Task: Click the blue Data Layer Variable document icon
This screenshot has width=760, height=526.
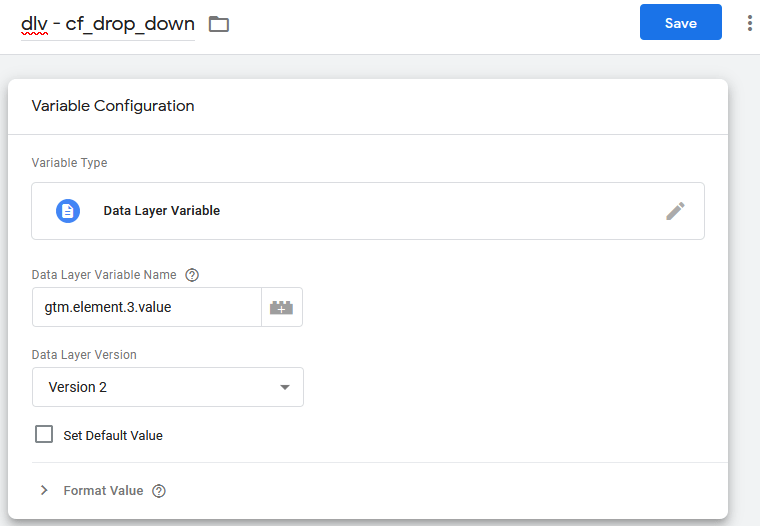Action: (x=68, y=211)
